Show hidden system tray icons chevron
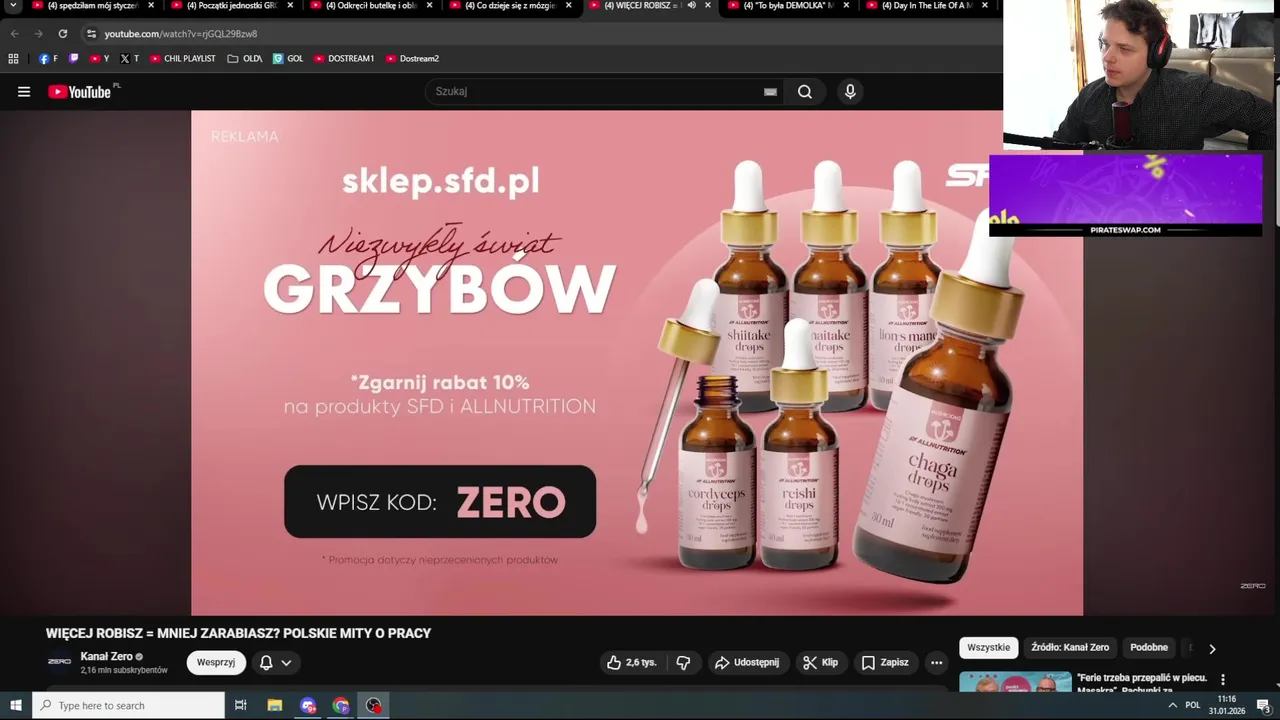Screen dimensions: 1280x720 click(x=1173, y=706)
